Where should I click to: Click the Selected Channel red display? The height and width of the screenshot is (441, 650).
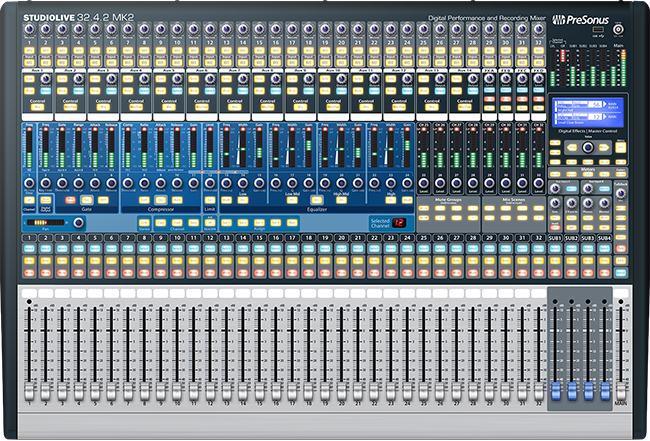[399, 223]
